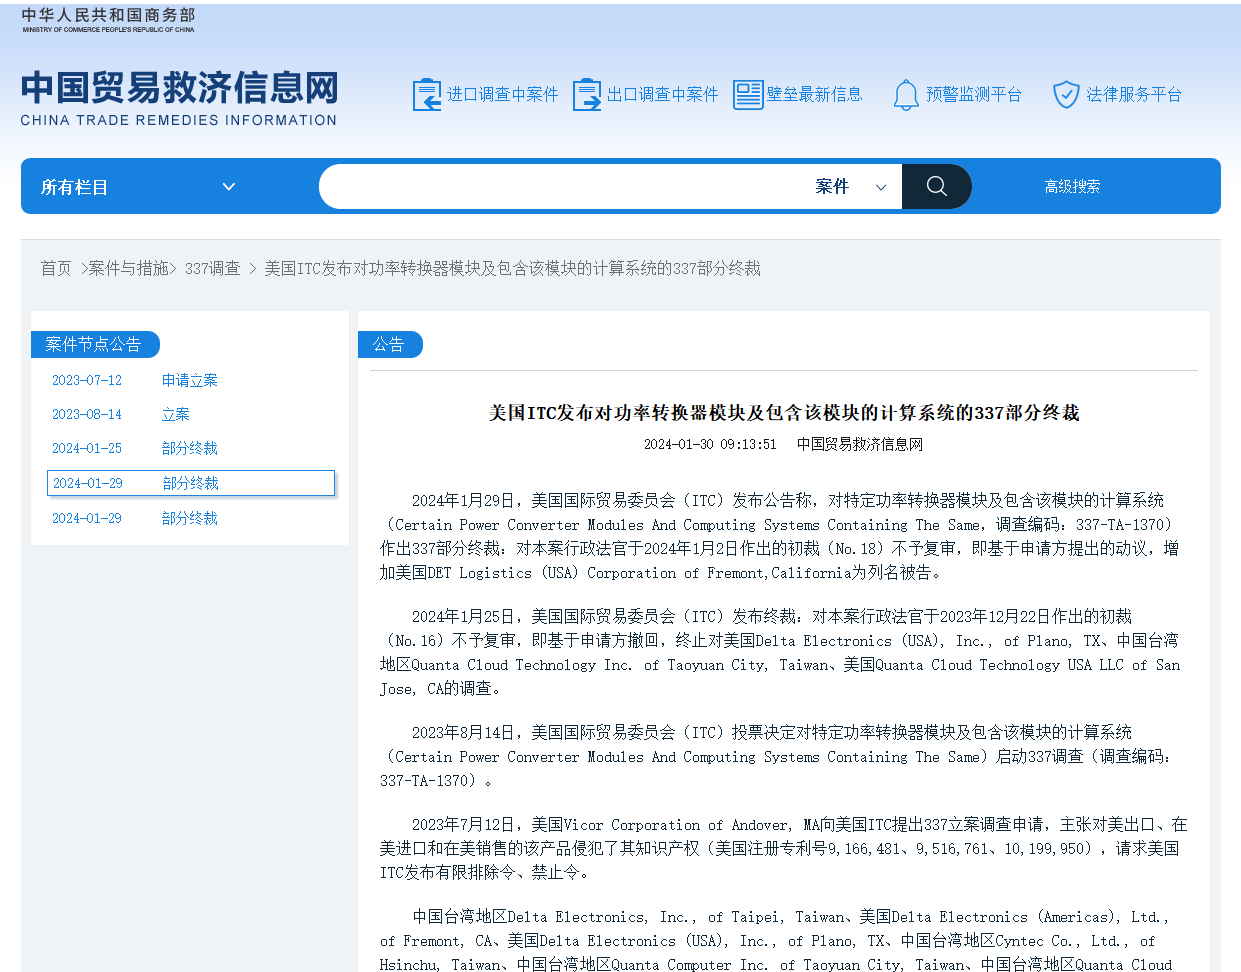1241x972 pixels.
Task: Open highlighted 2024-01-29 部分终裁 entry
Action: [190, 483]
